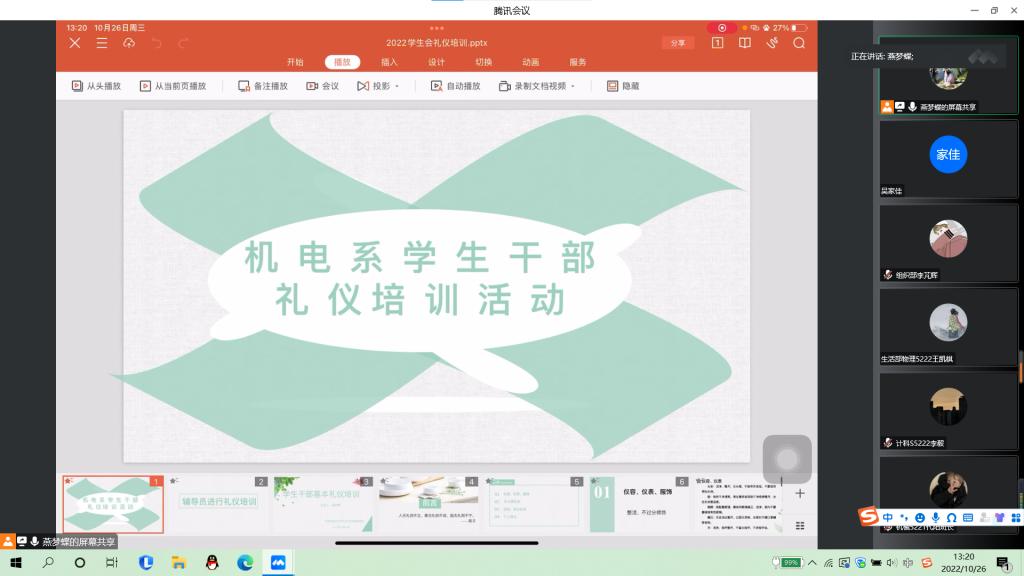Click the 会议 meeting button

pyautogui.click(x=323, y=86)
